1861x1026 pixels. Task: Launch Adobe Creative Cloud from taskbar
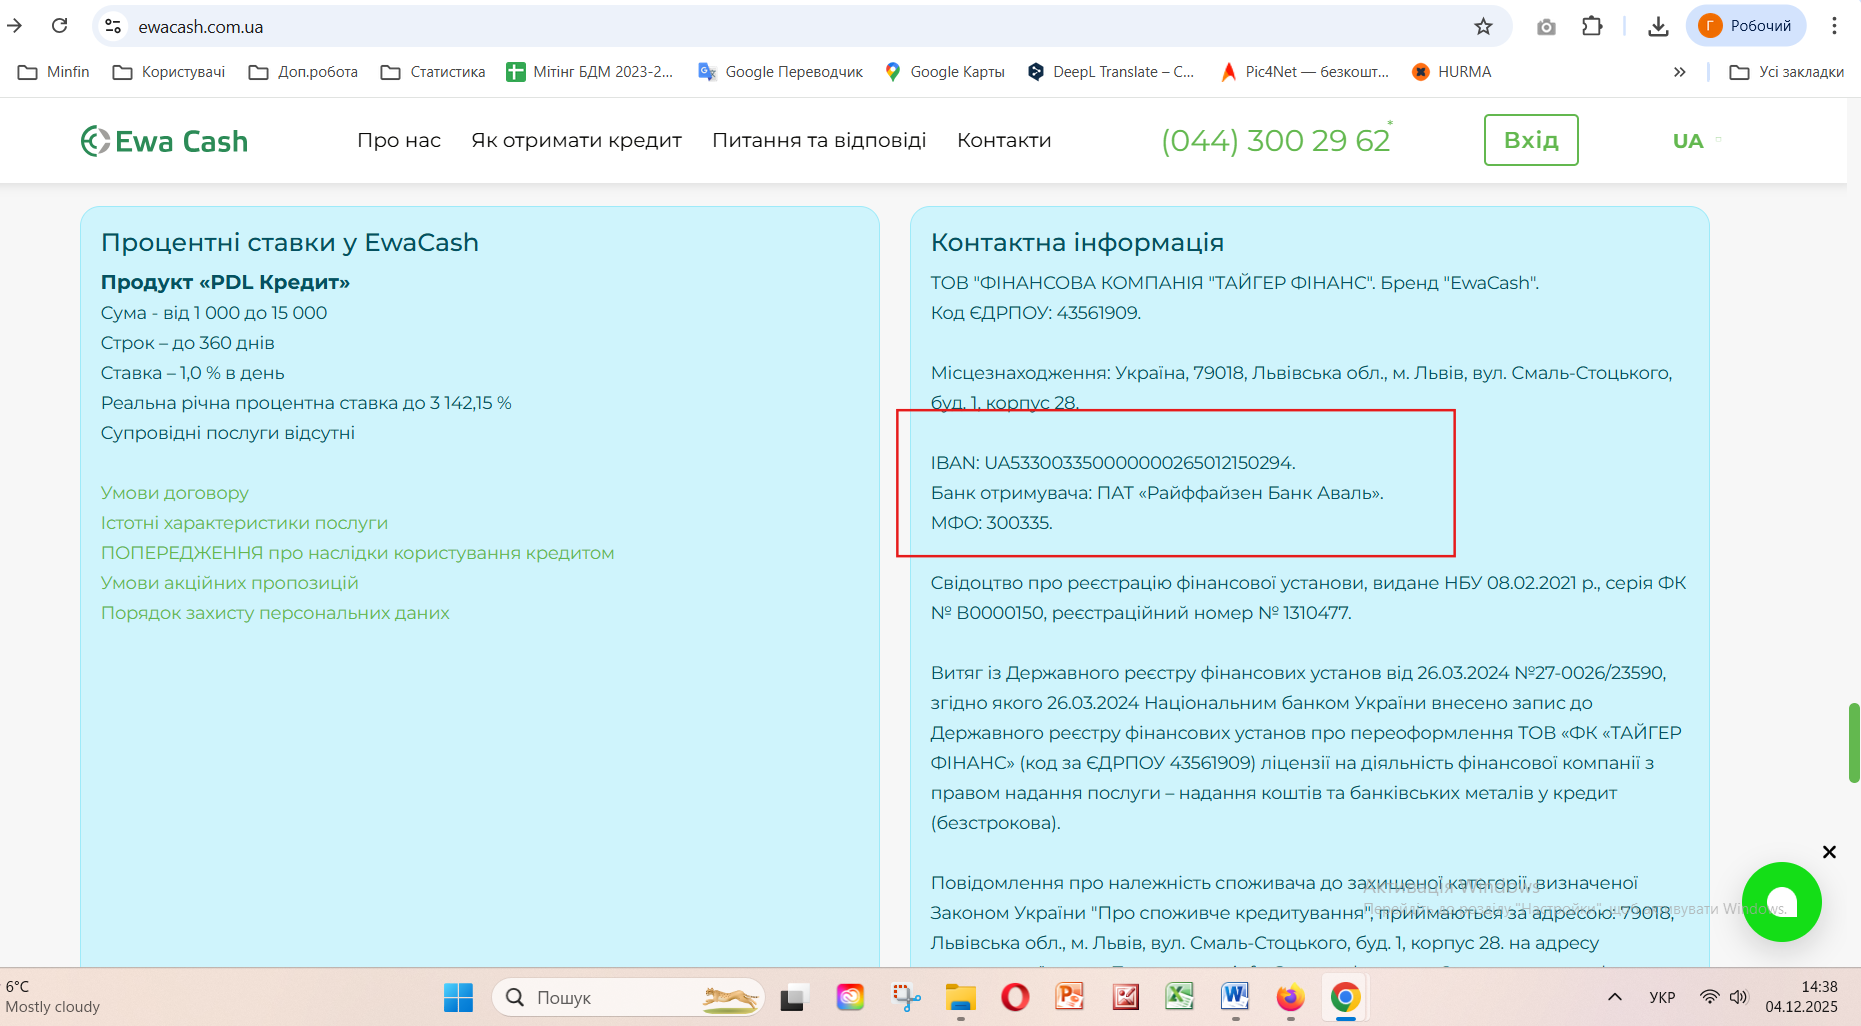coord(850,997)
